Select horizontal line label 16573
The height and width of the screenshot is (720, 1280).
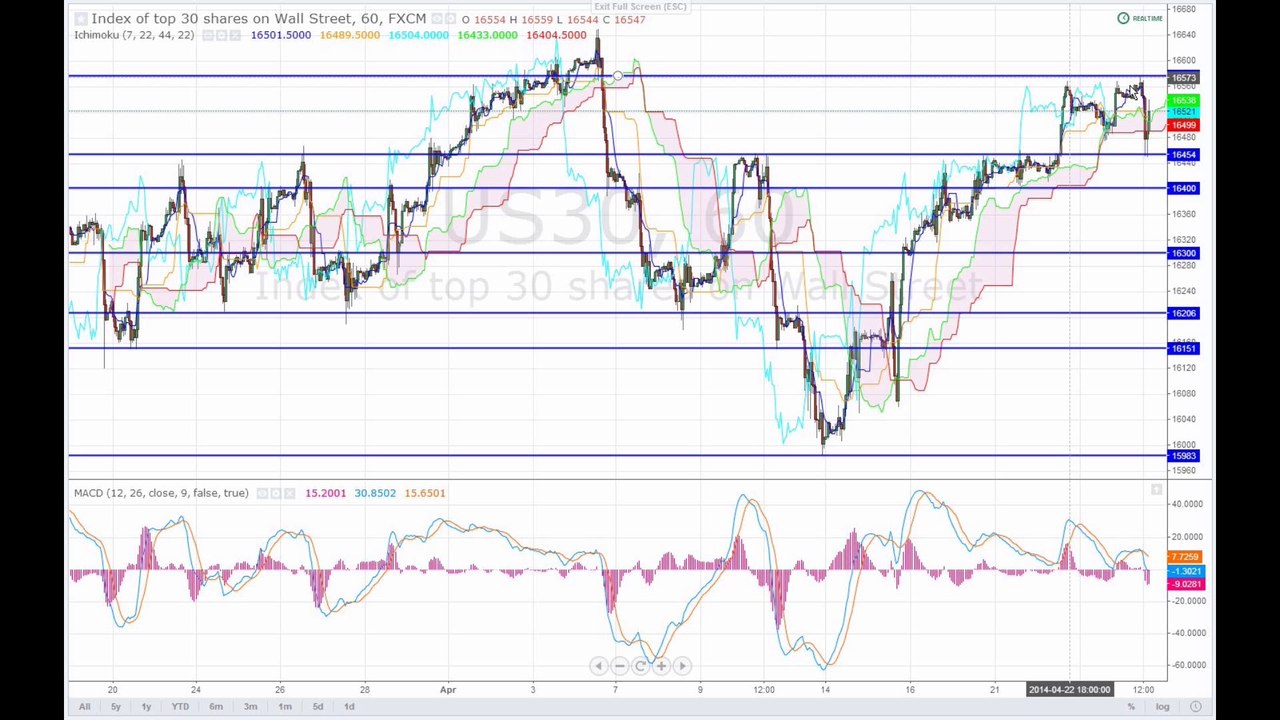(x=1183, y=78)
